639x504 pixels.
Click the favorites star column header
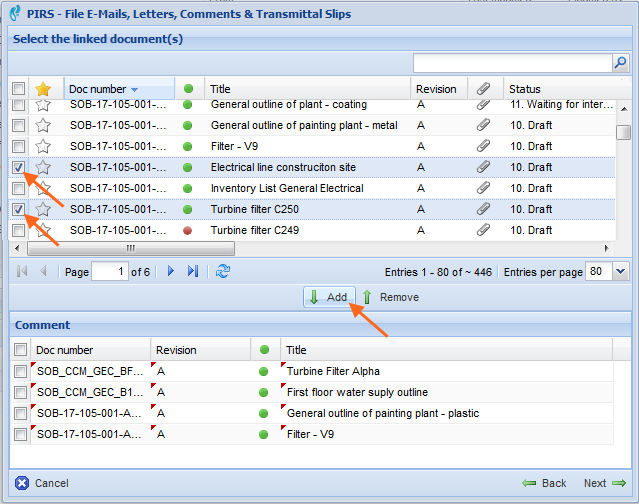point(43,89)
